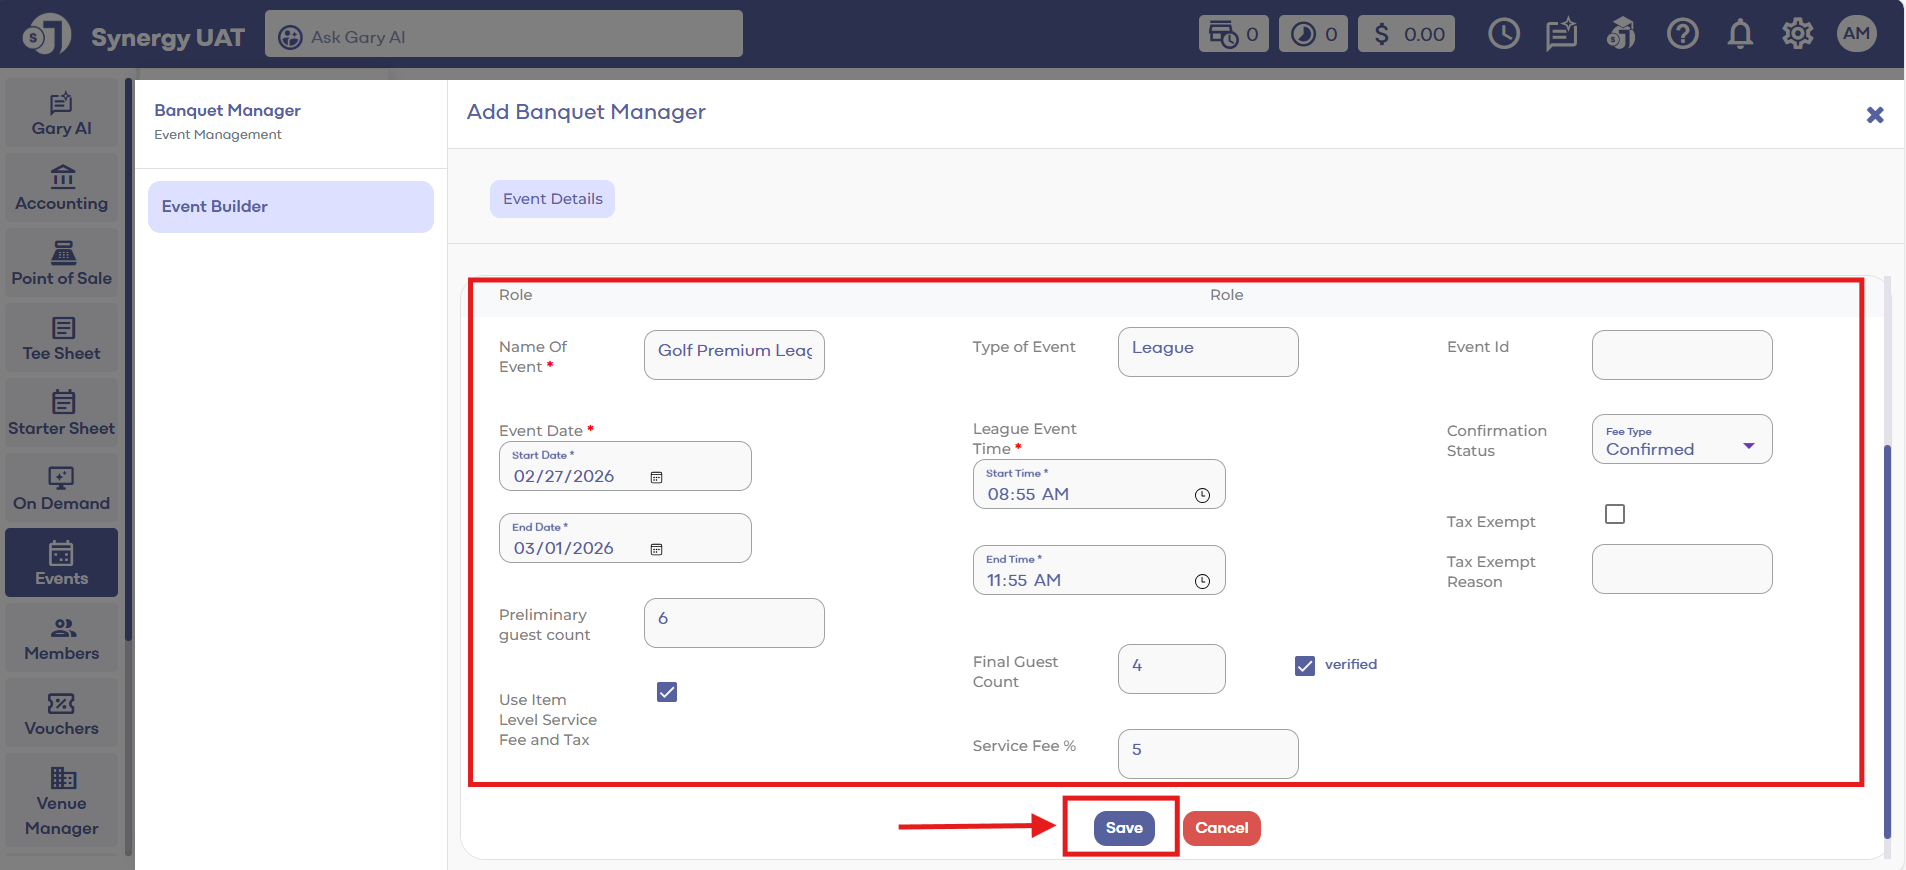Screen dimensions: 1906x870
Task: Check the Tax Exempt checkbox
Action: [x=1614, y=514]
